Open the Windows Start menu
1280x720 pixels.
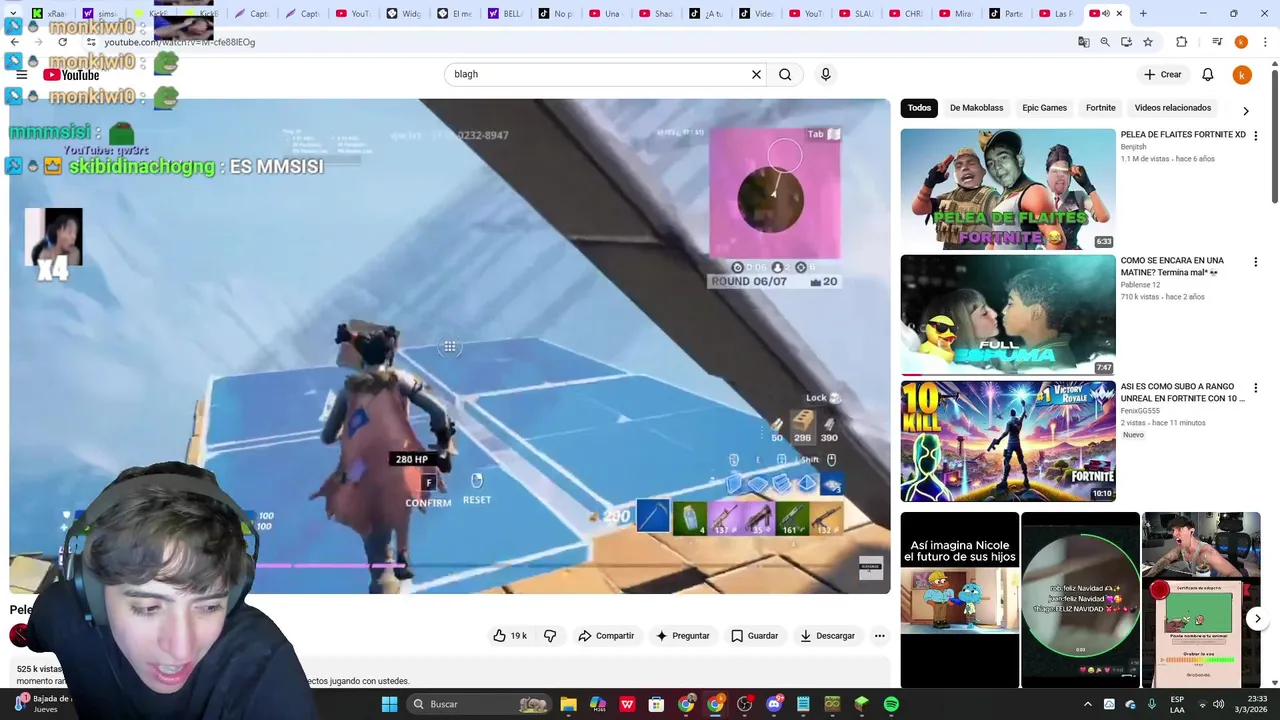click(389, 704)
